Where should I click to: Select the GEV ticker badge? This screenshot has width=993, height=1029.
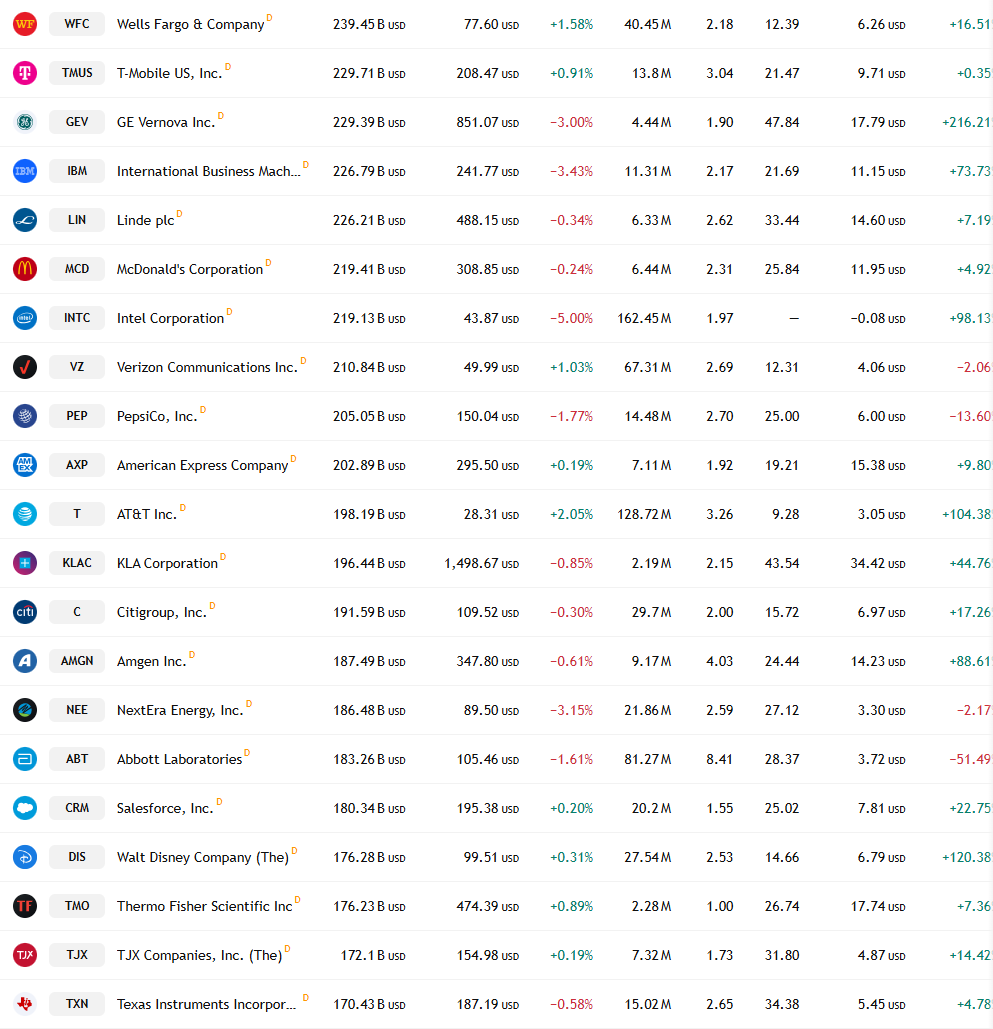(77, 122)
